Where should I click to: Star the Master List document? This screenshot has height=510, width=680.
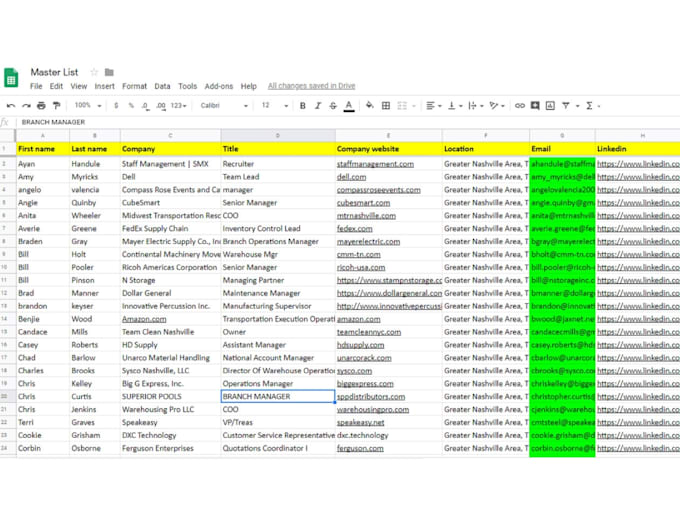tap(94, 72)
